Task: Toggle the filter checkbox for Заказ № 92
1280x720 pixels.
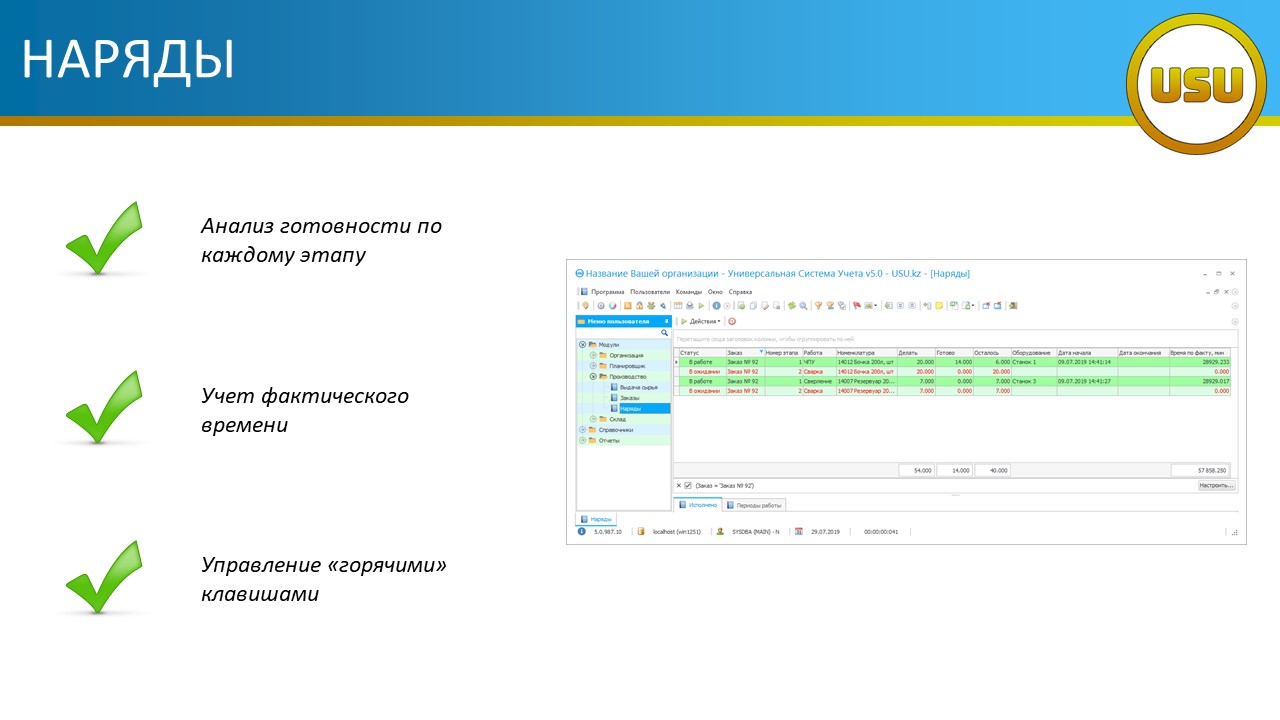Action: 688,485
